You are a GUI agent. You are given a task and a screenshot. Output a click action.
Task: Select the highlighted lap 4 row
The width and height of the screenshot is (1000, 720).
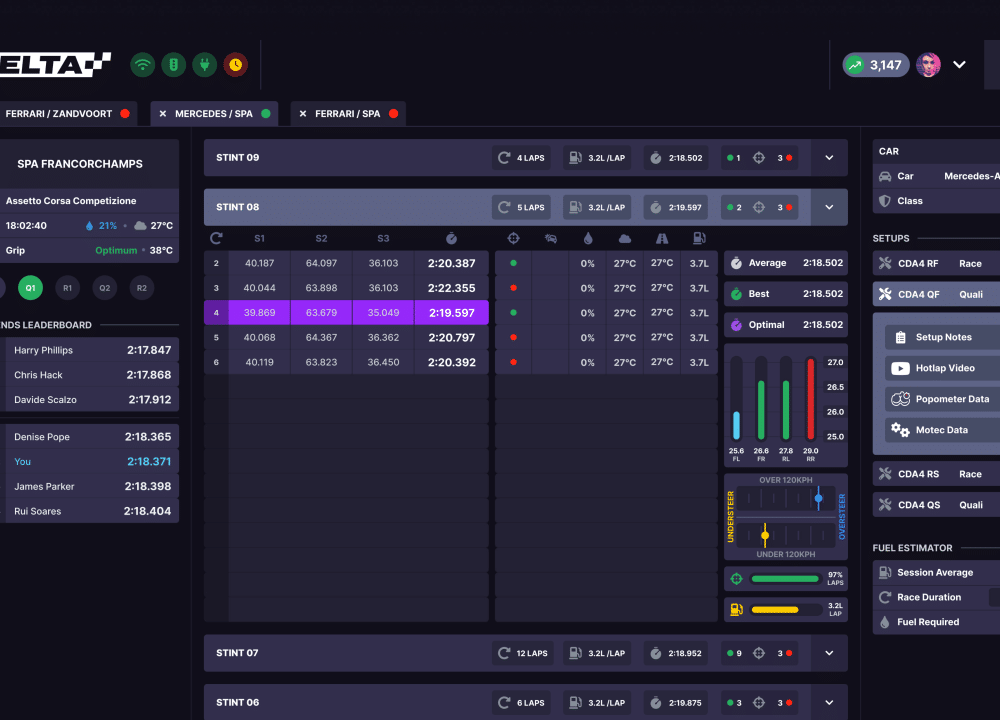tap(346, 312)
